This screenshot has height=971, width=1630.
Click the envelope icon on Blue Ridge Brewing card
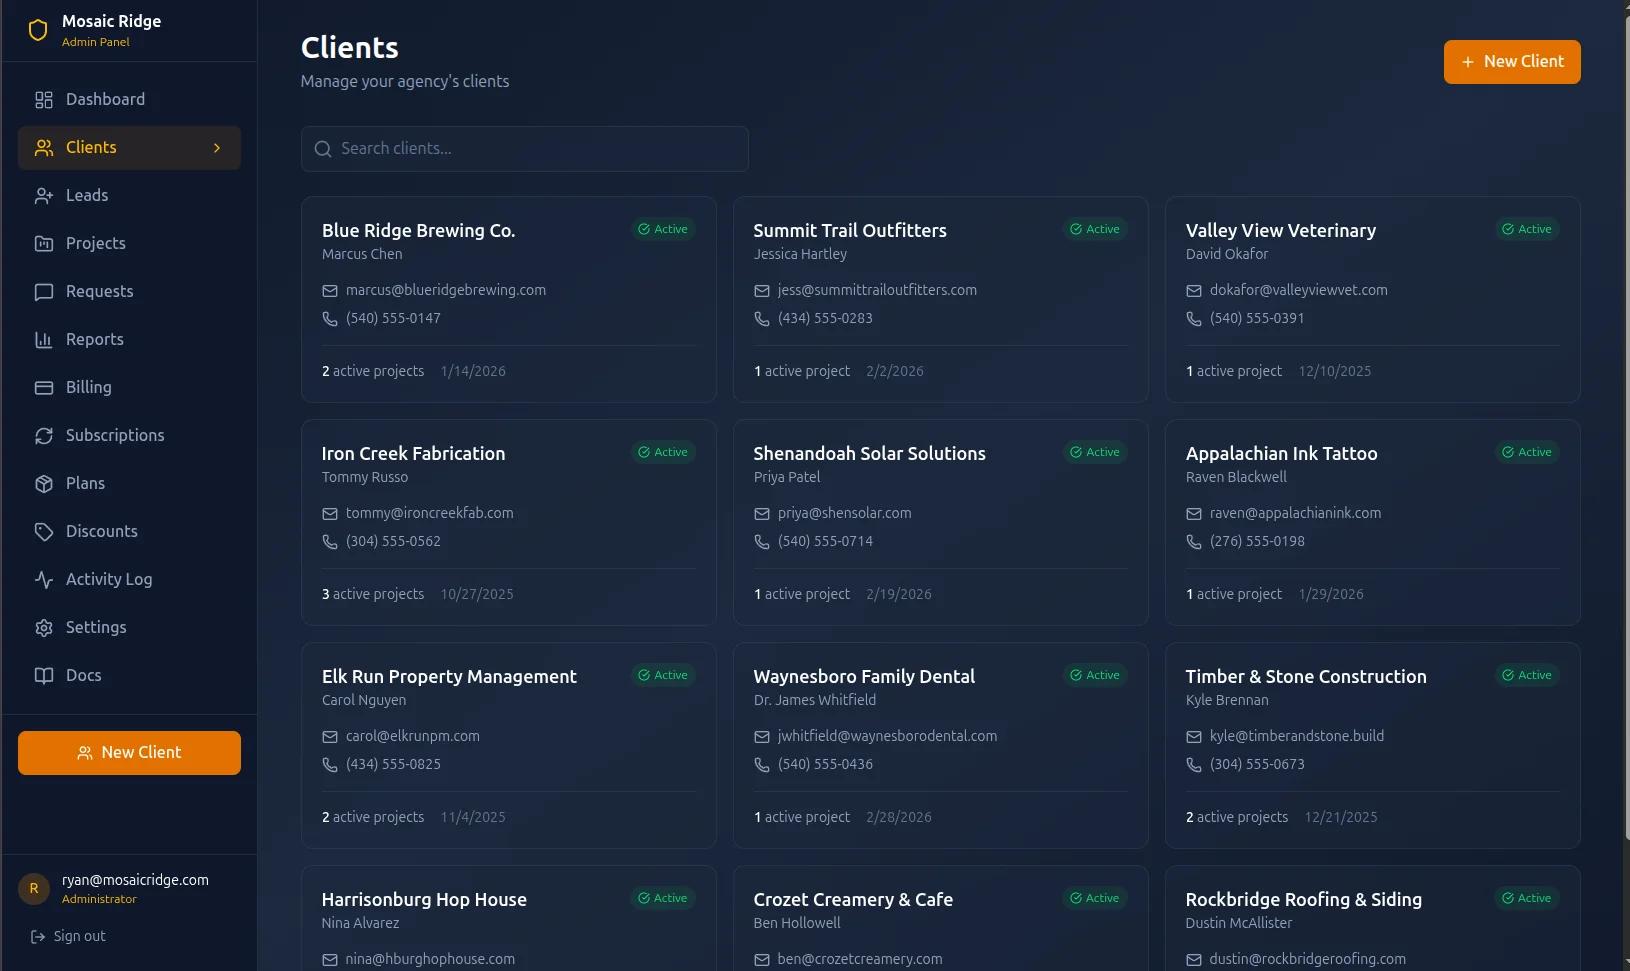(x=329, y=290)
